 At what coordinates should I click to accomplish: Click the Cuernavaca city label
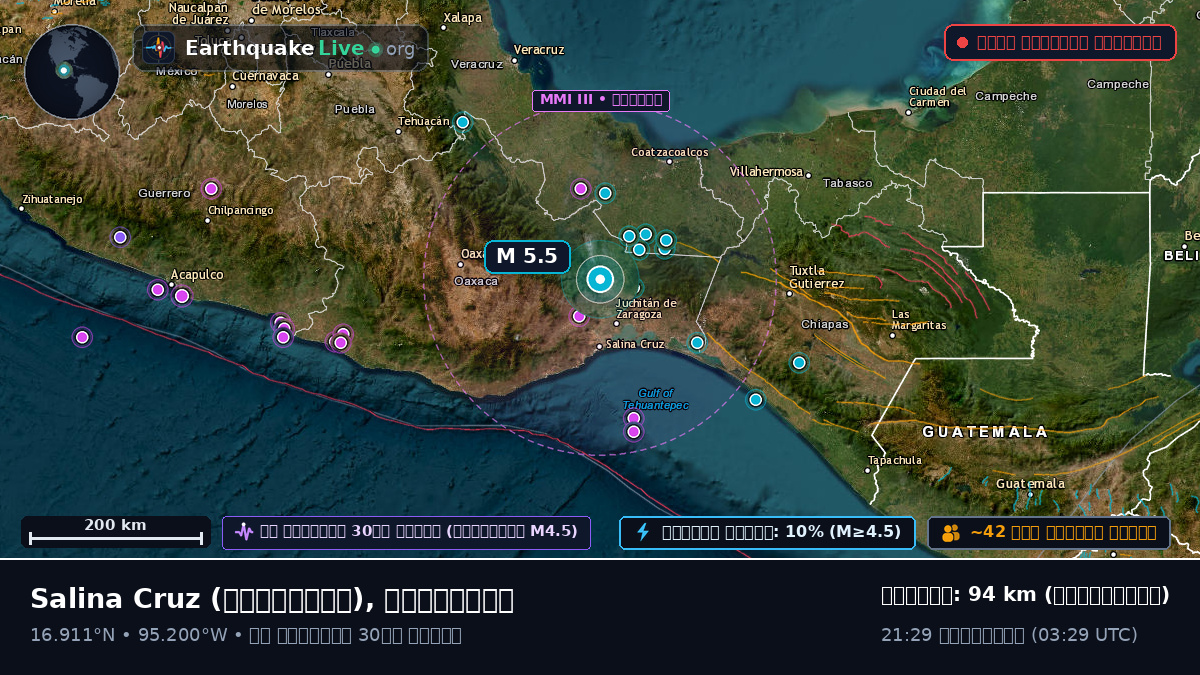pyautogui.click(x=266, y=76)
